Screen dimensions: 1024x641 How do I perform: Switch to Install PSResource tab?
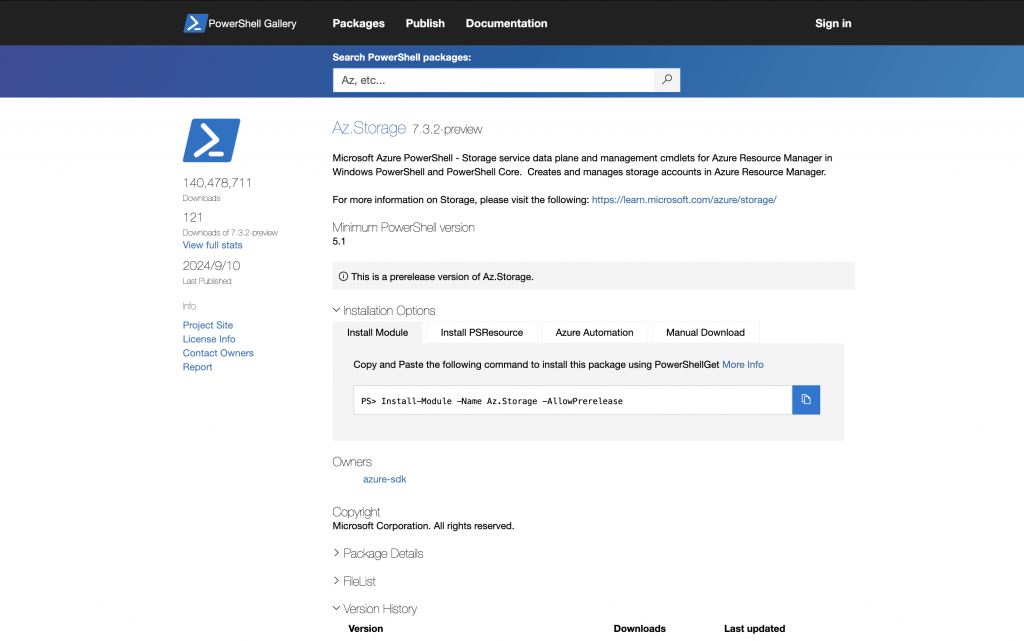pos(482,332)
